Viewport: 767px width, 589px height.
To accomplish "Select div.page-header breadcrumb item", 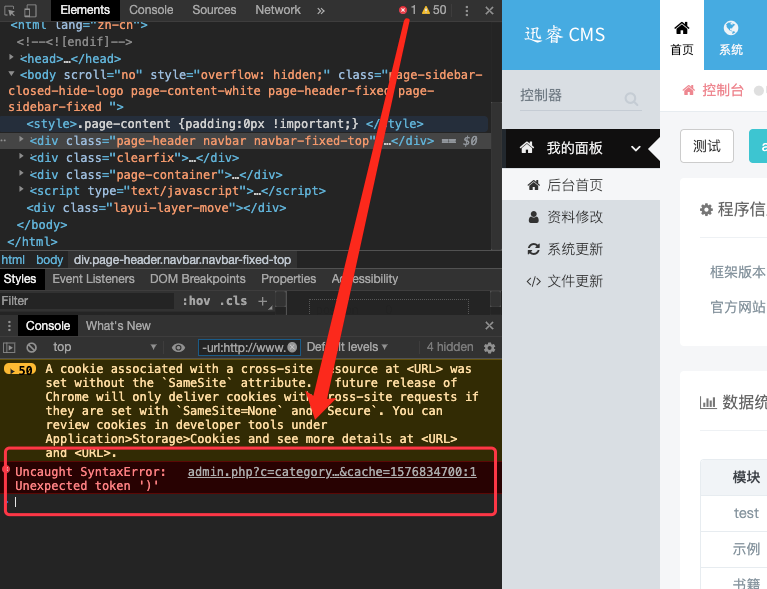I will pos(182,260).
